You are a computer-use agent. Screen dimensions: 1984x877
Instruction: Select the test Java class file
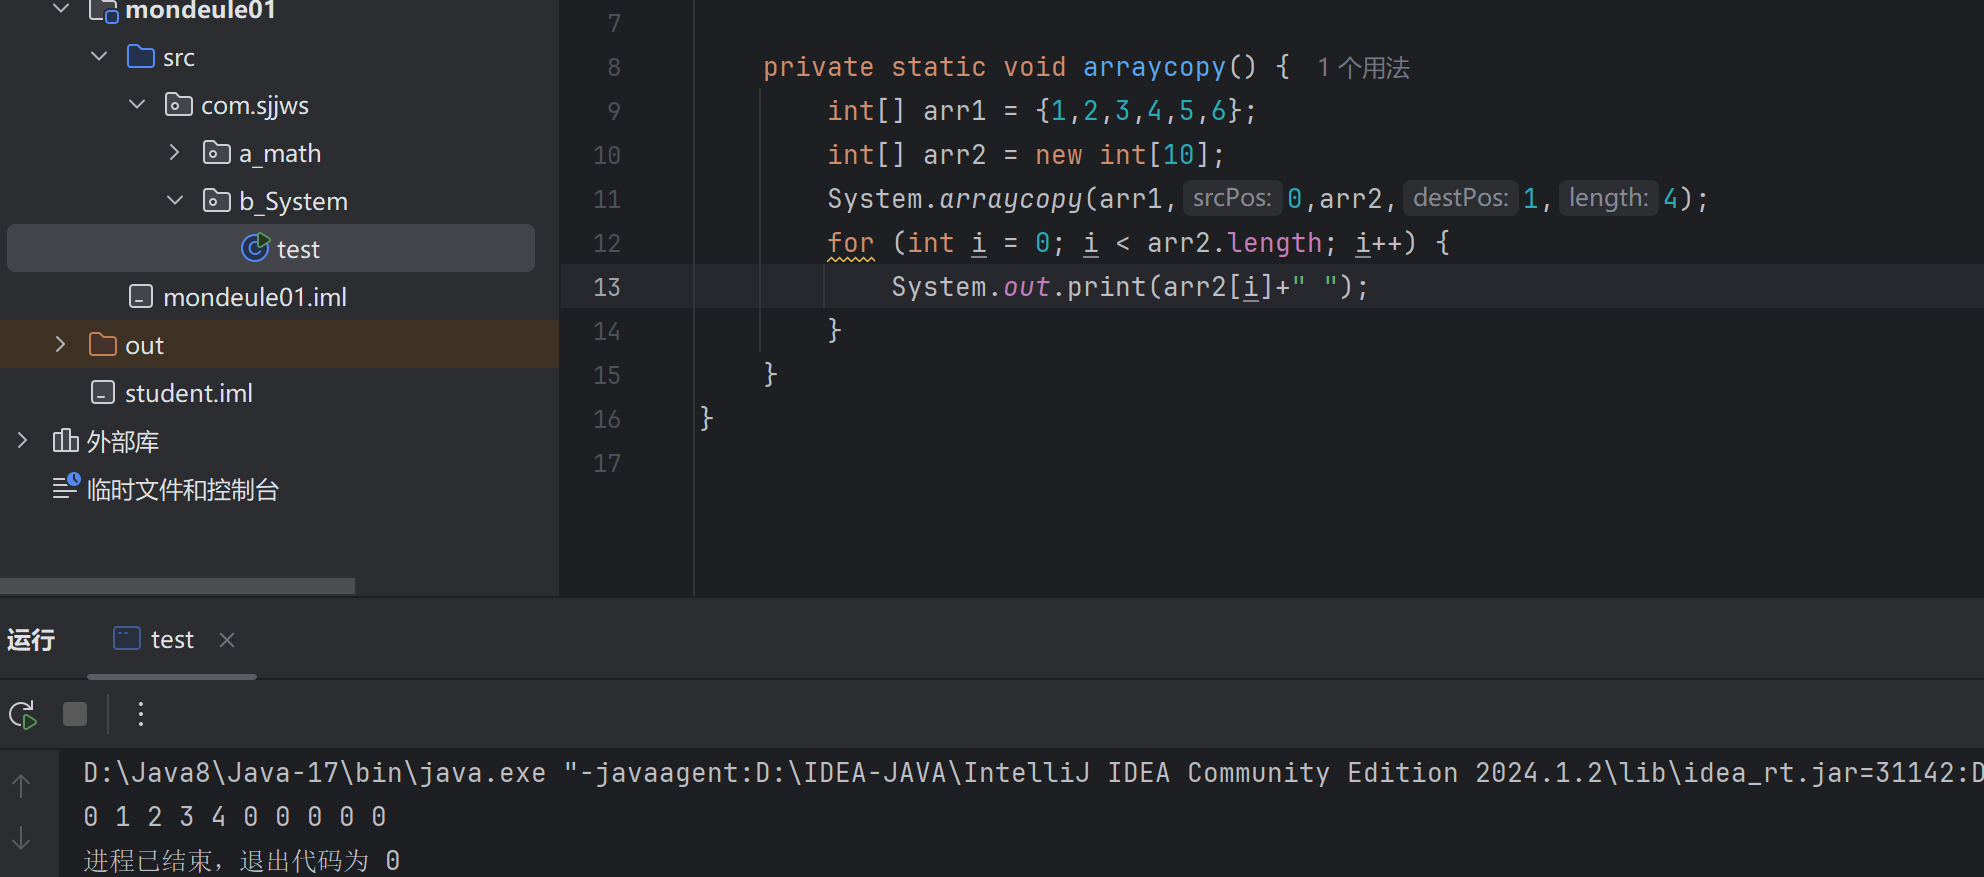297,249
